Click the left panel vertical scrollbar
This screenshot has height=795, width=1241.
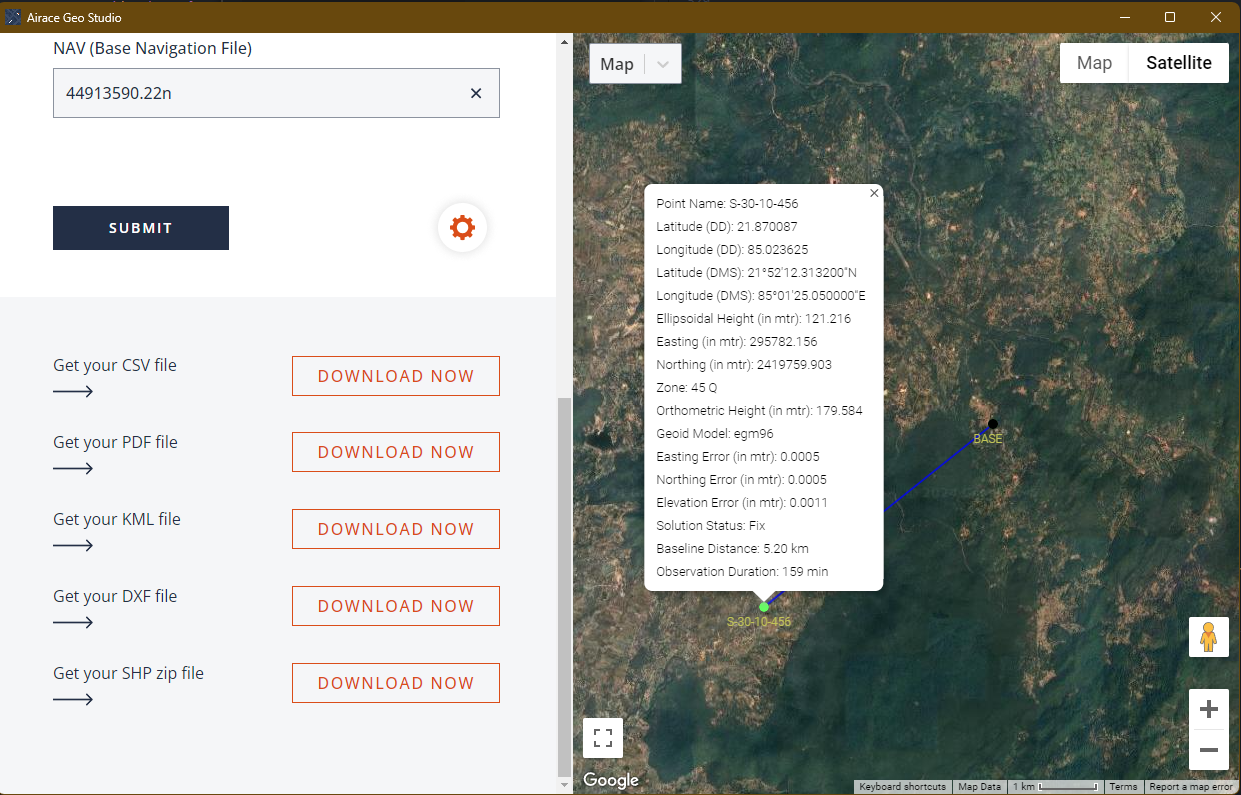point(564,580)
